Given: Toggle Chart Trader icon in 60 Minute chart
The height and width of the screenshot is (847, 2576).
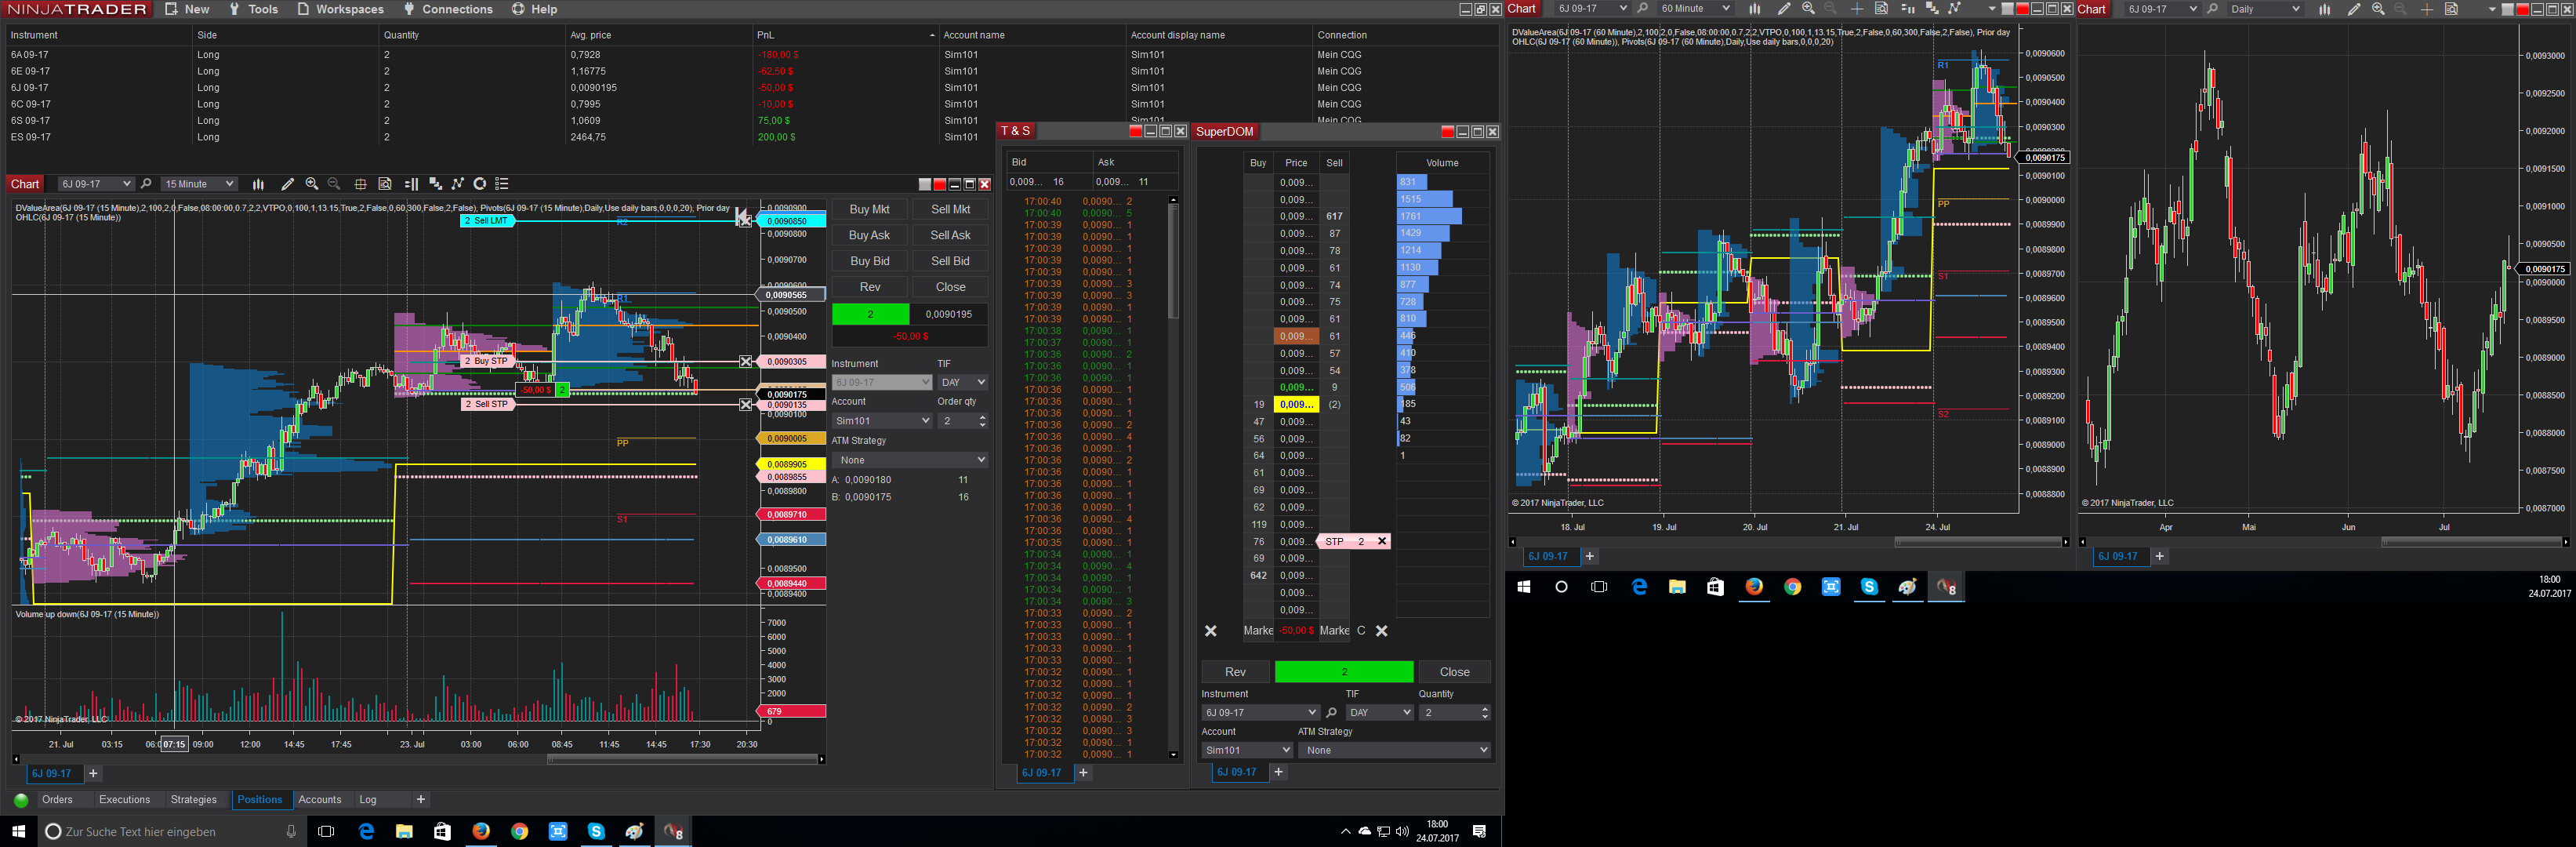Looking at the screenshot, I should tap(1907, 9).
